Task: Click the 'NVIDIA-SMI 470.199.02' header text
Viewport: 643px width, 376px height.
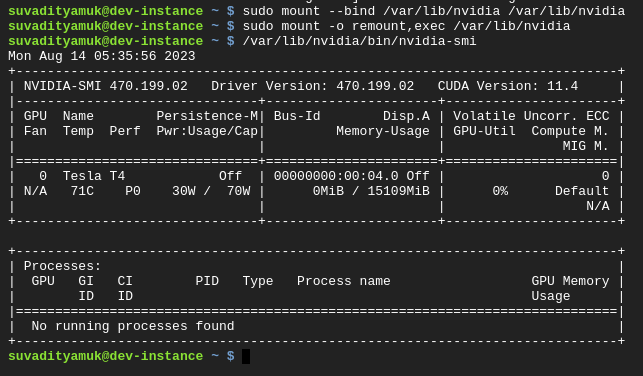Action: click(x=105, y=86)
